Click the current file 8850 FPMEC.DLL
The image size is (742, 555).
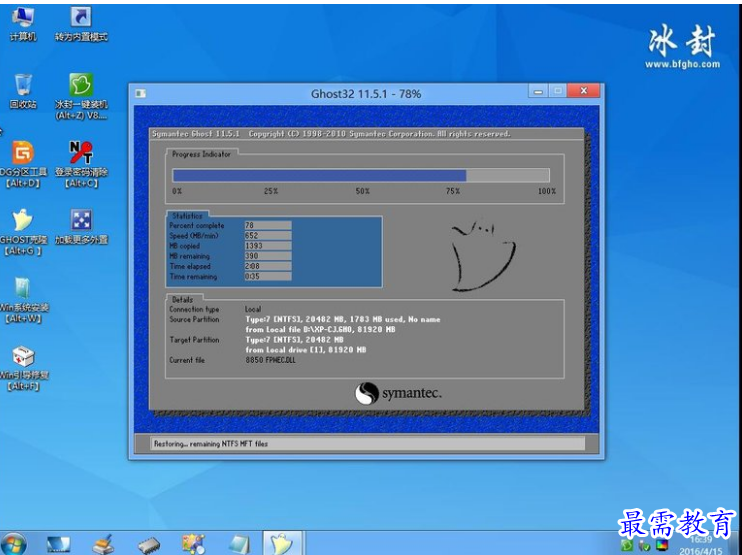pos(270,360)
